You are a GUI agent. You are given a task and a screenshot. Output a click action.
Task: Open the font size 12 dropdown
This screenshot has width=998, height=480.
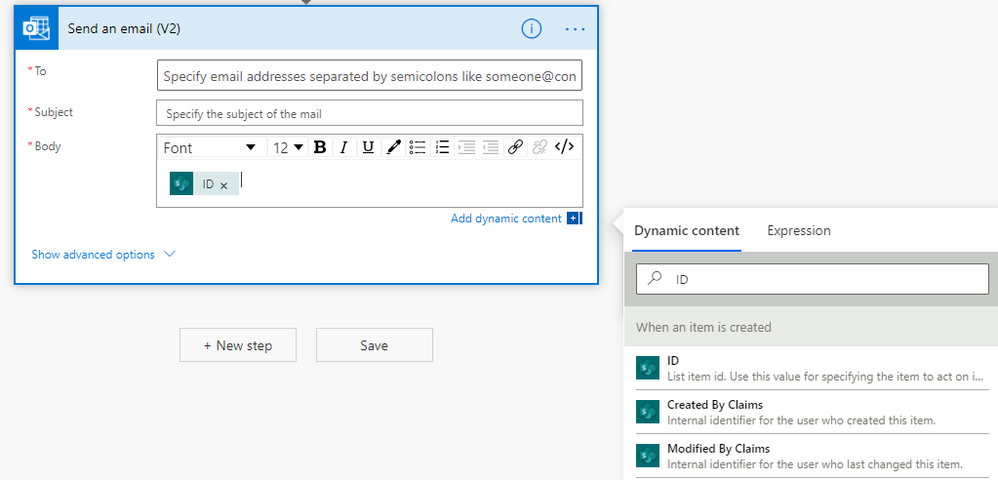click(x=288, y=148)
